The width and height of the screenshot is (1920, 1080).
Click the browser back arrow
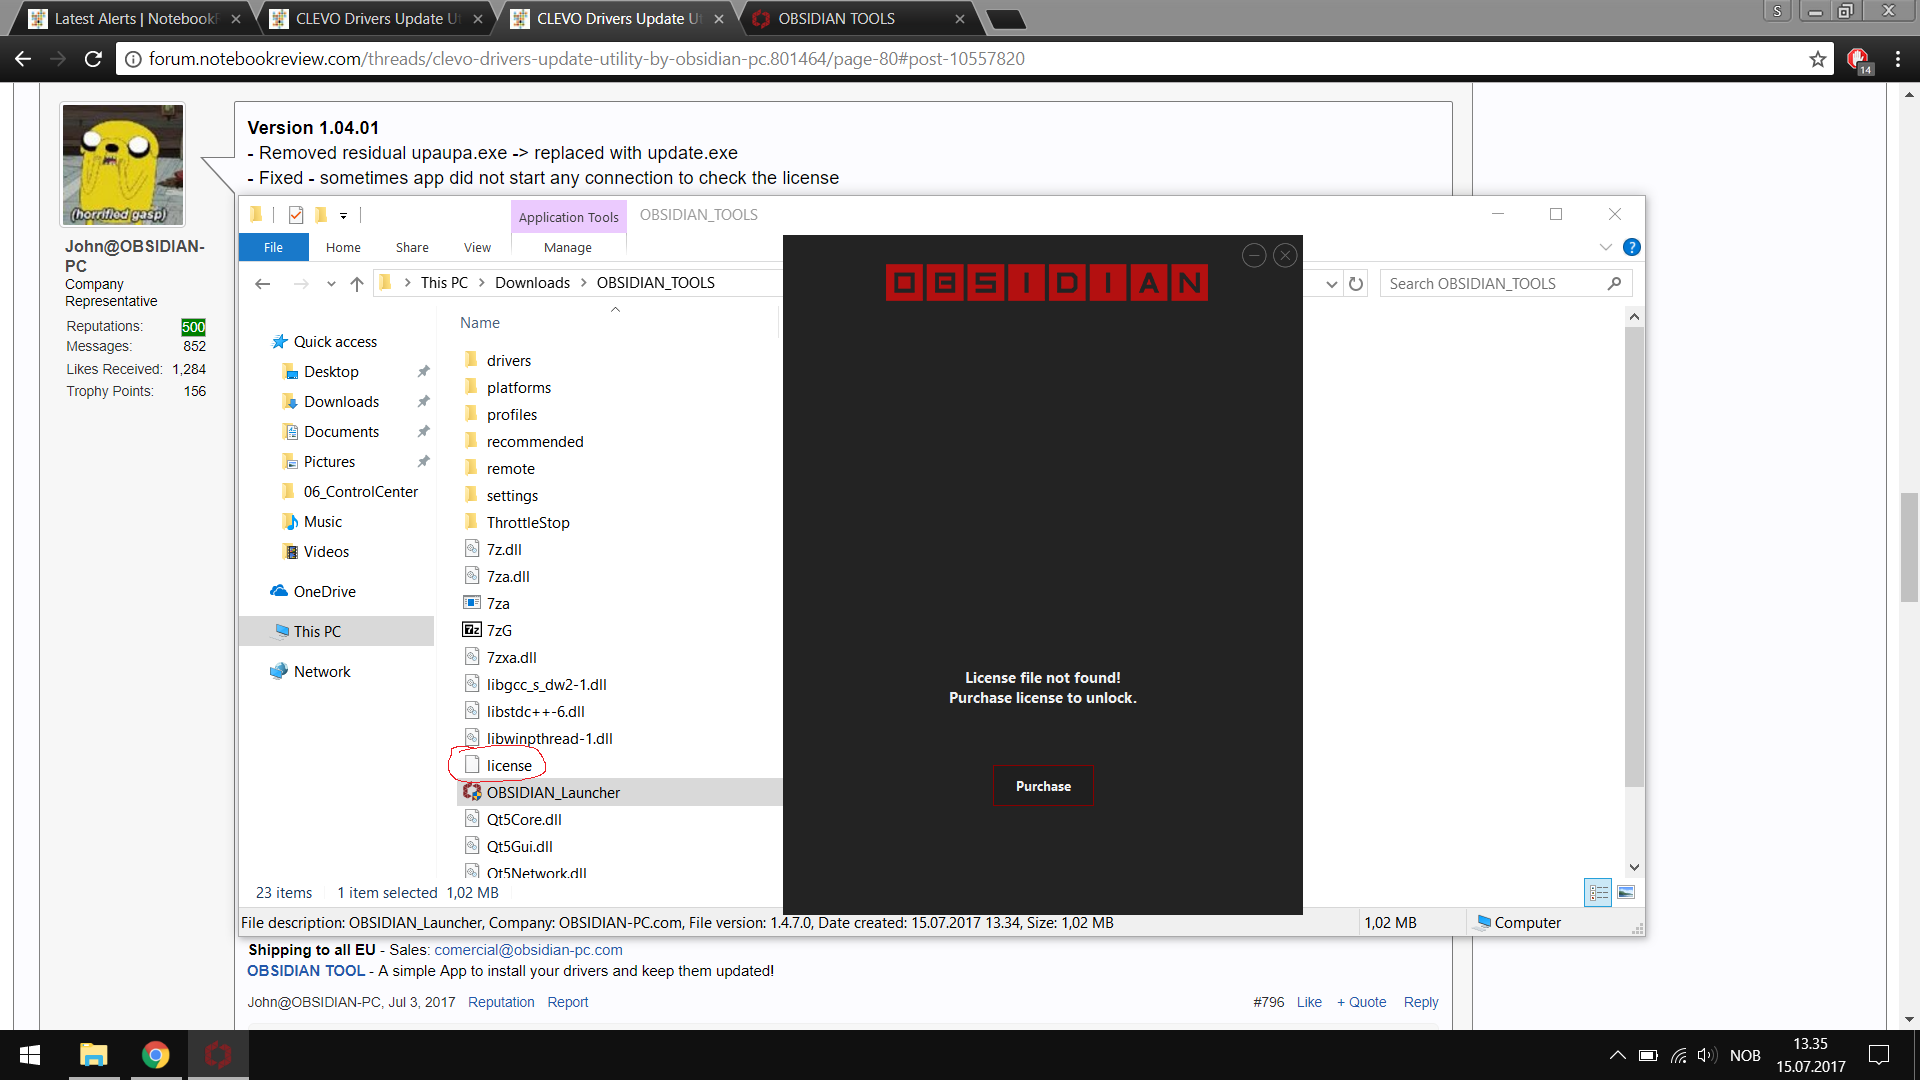point(23,59)
